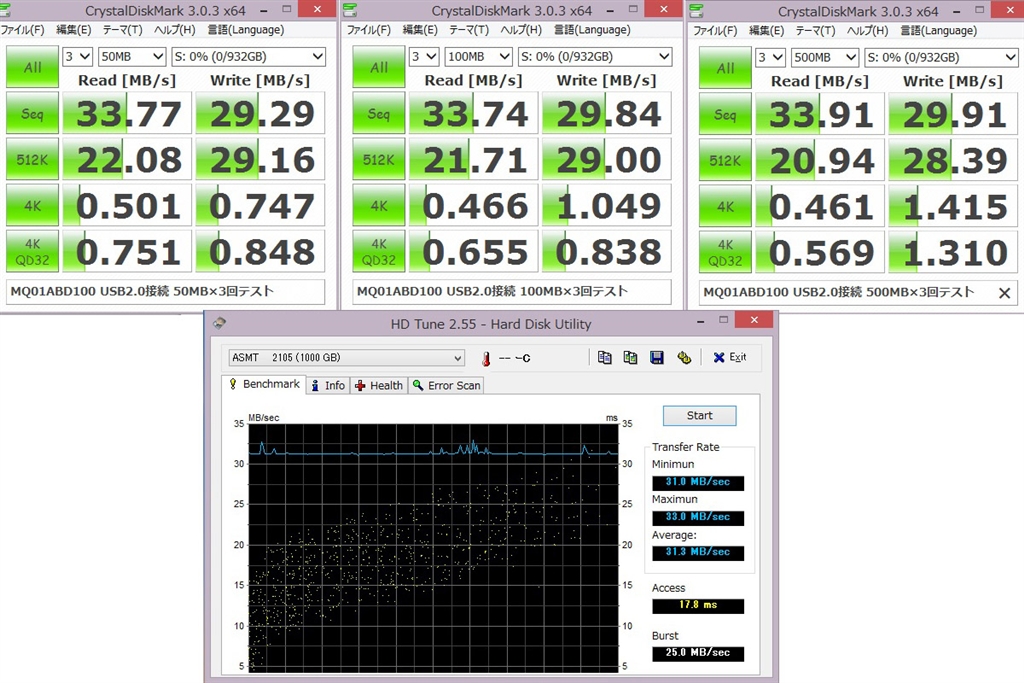Open ヘルプ(H) menu in 500MB window
This screenshot has width=1024, height=683.
point(867,31)
